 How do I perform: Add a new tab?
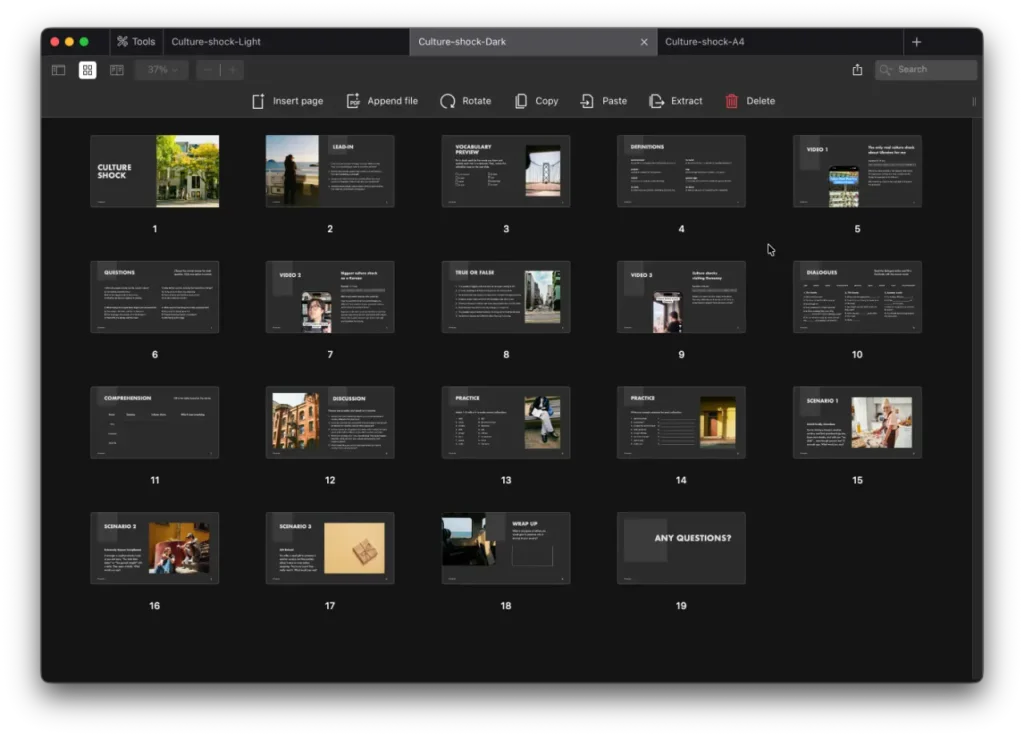[916, 42]
